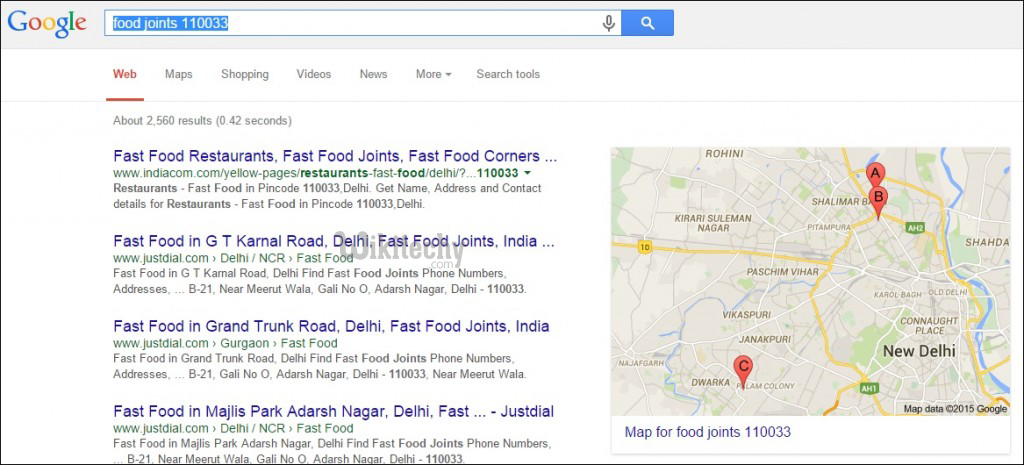This screenshot has width=1024, height=465.
Task: Open the Search tools menu
Action: (x=508, y=74)
